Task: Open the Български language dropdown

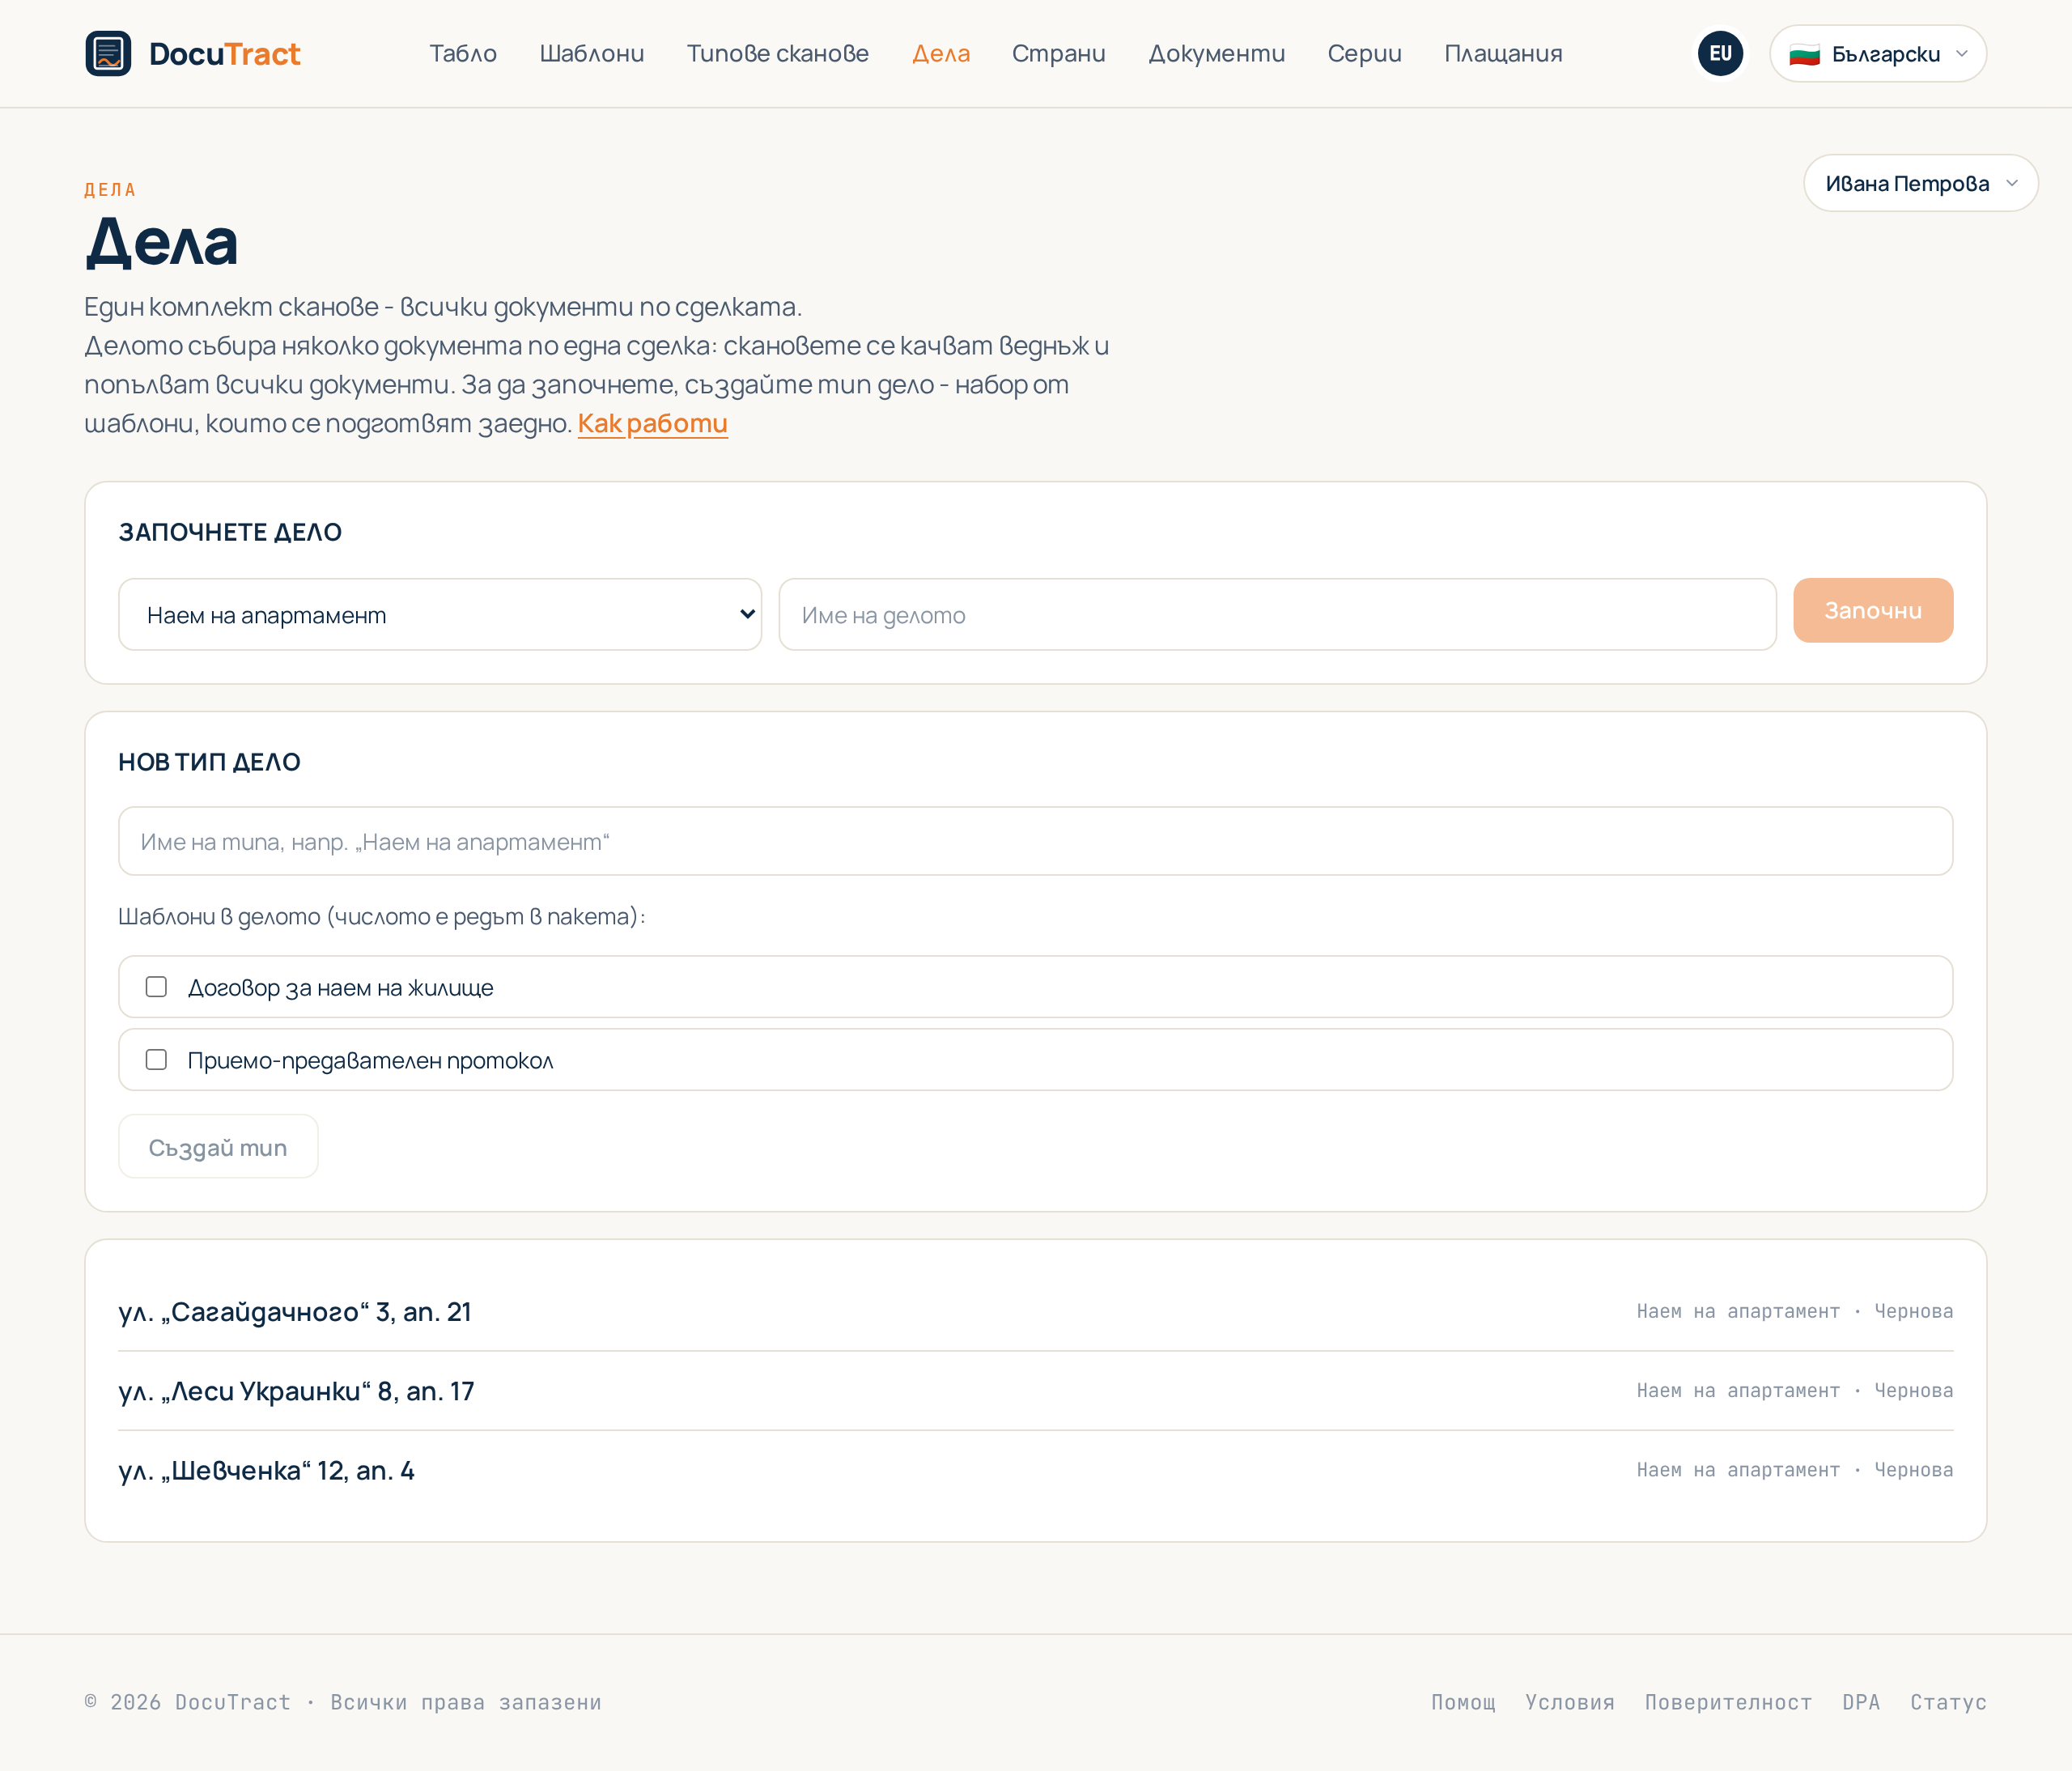Action: click(x=1877, y=53)
